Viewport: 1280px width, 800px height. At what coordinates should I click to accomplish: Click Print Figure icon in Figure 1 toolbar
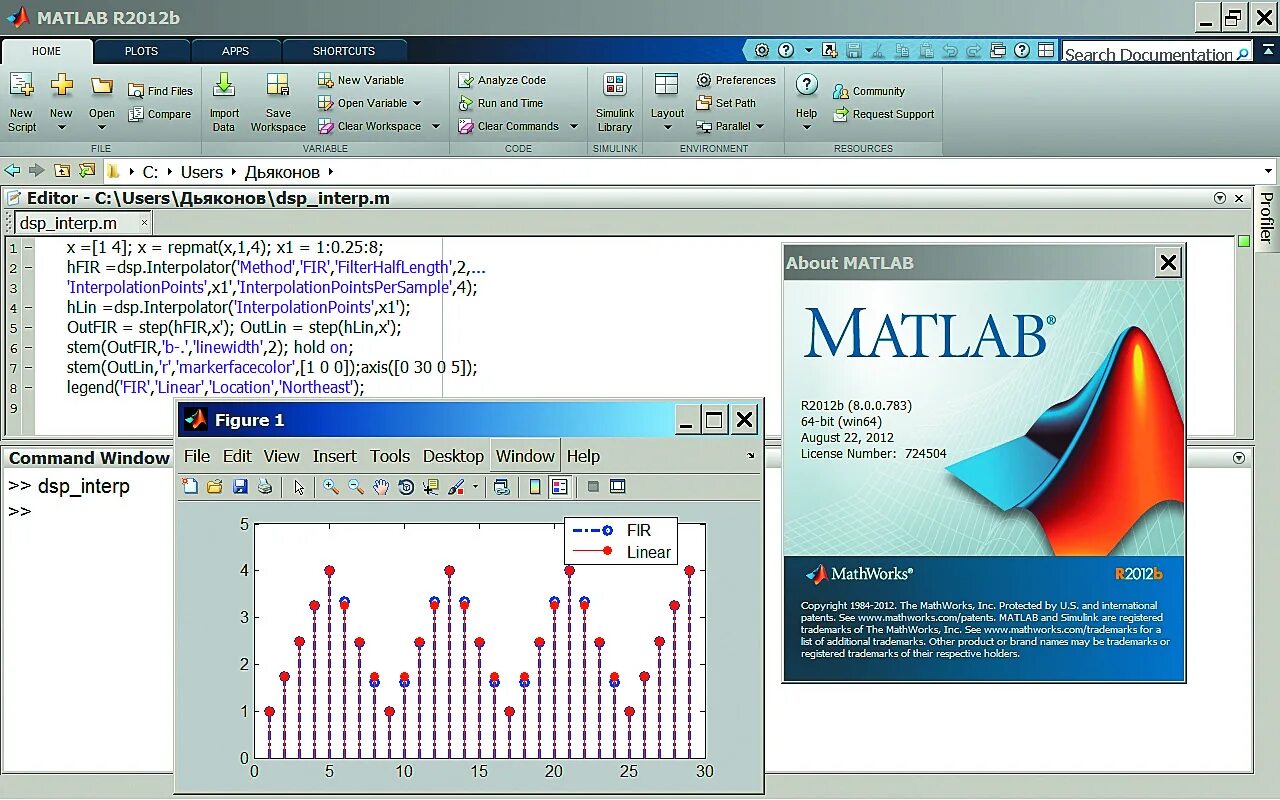(265, 487)
